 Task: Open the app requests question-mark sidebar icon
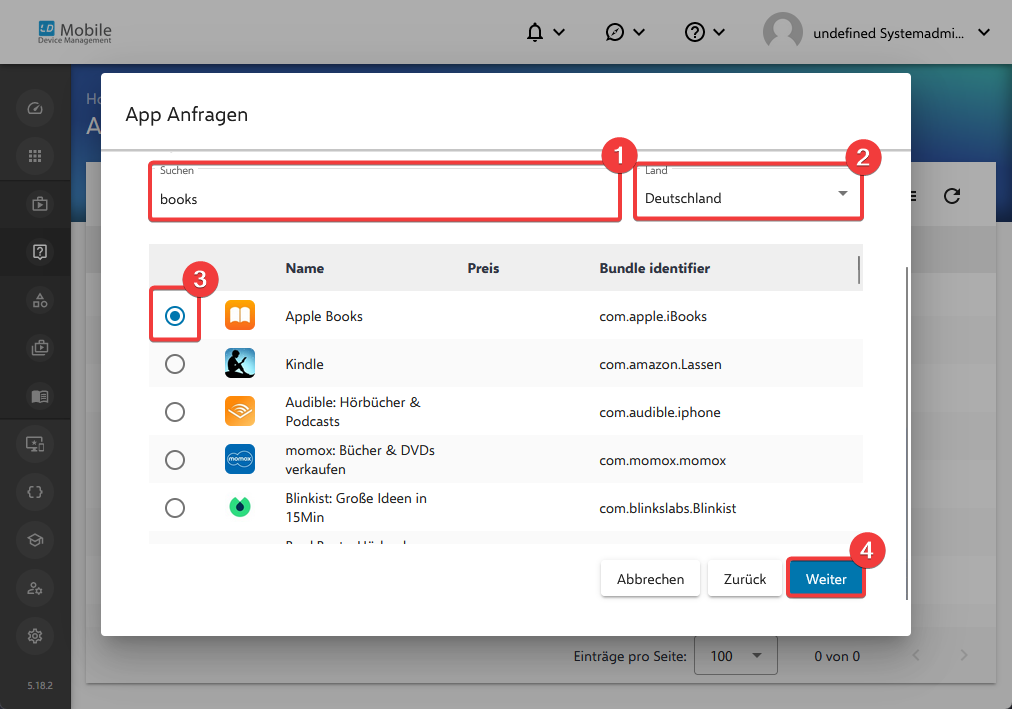pyautogui.click(x=39, y=252)
